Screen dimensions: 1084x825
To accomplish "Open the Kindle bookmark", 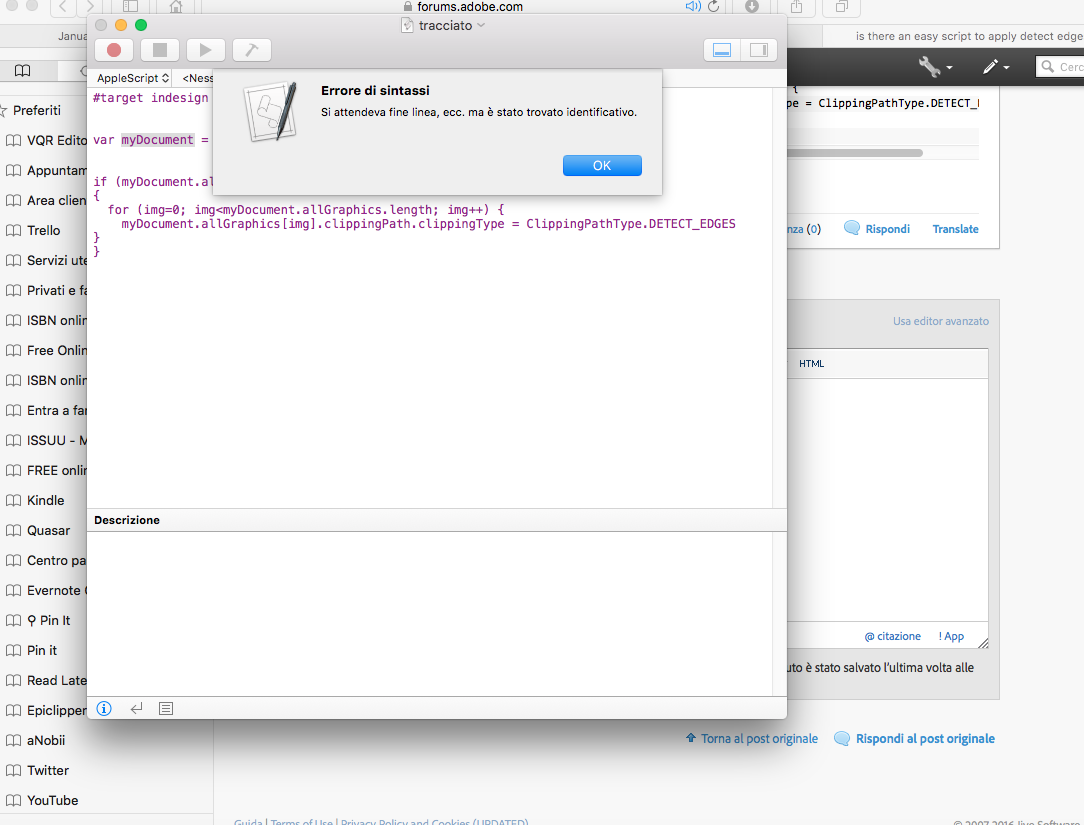I will pos(35,500).
